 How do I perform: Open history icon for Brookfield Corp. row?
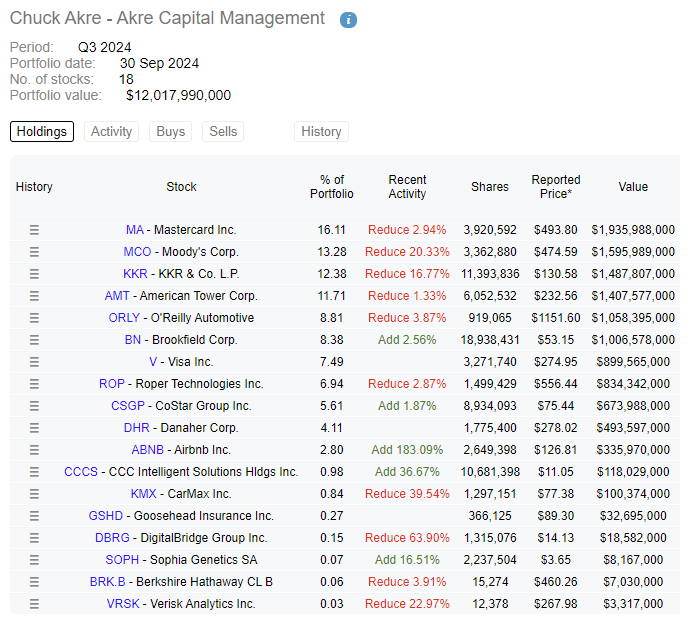point(34,340)
